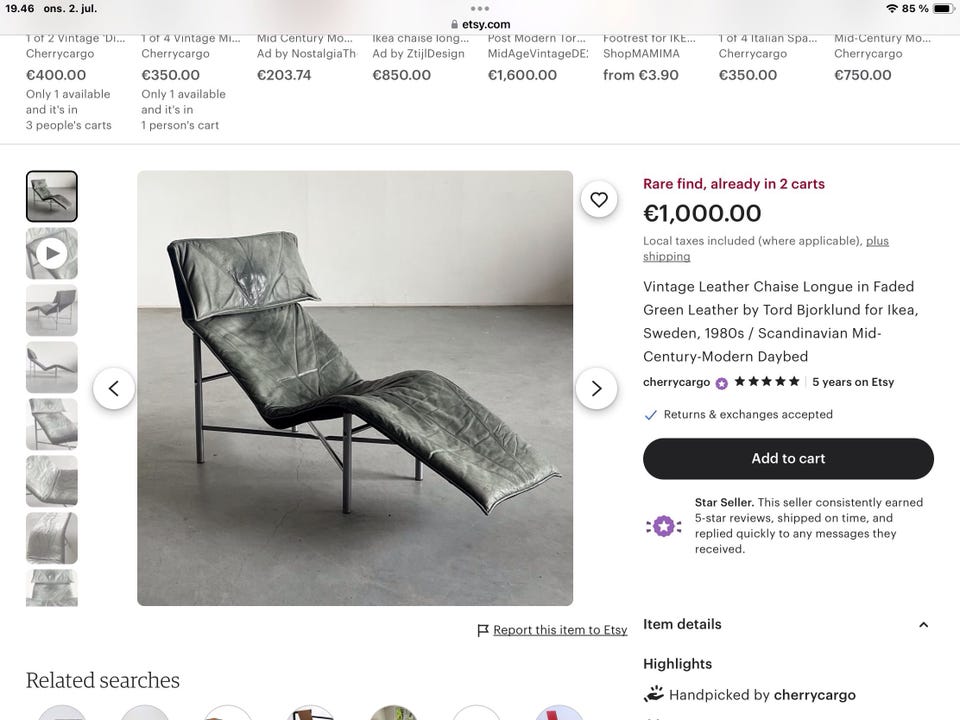Image resolution: width=960 pixels, height=720 pixels.
Task: Click the Safari three-dot menu at top
Action: tap(480, 8)
